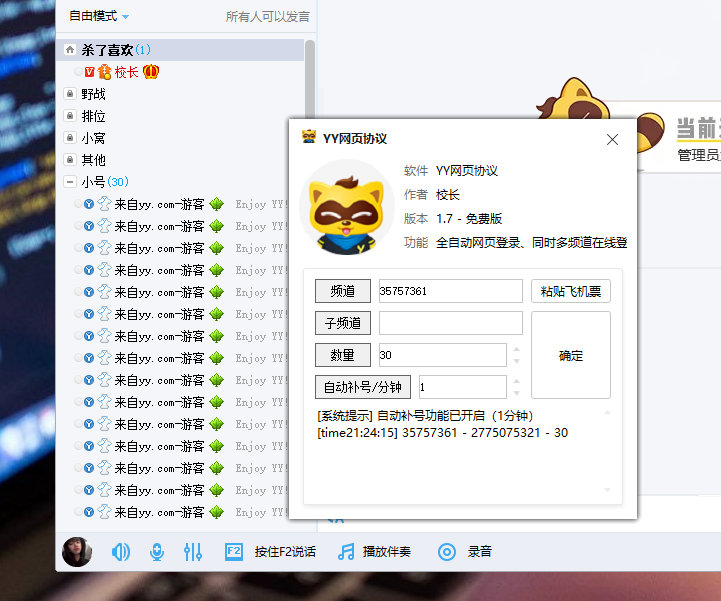
Task: Open the 排位 sub-channel
Action: pyautogui.click(x=93, y=116)
